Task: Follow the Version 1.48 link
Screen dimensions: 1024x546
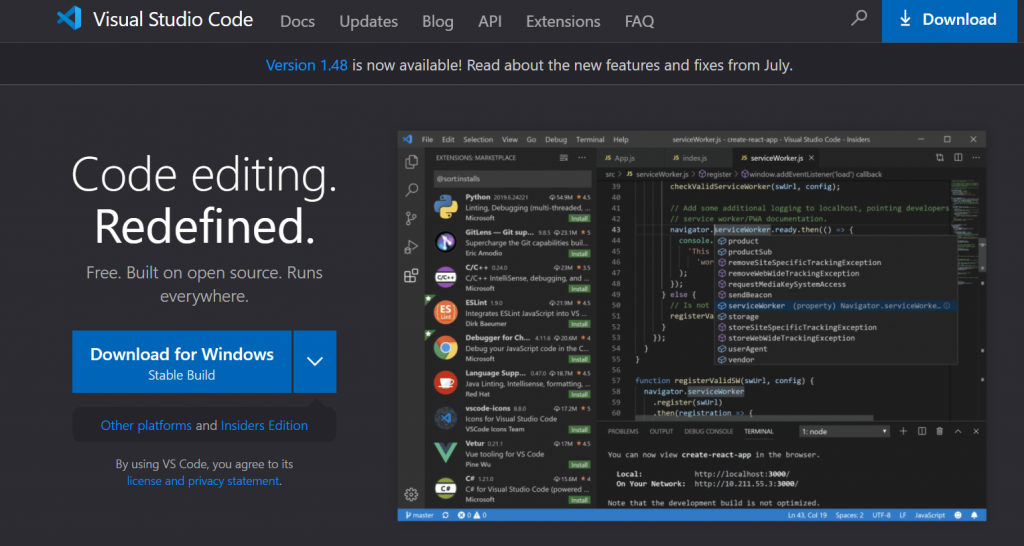Action: (306, 65)
